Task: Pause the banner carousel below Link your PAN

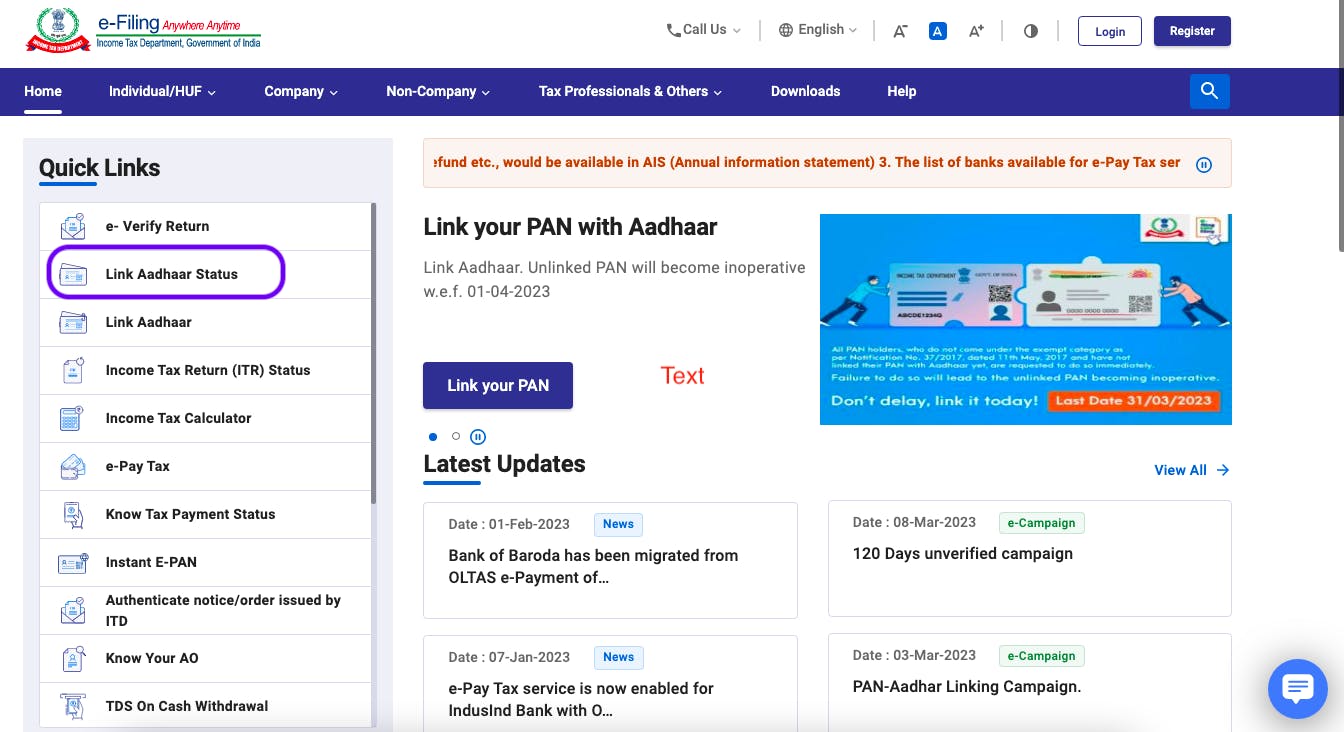Action: point(478,437)
